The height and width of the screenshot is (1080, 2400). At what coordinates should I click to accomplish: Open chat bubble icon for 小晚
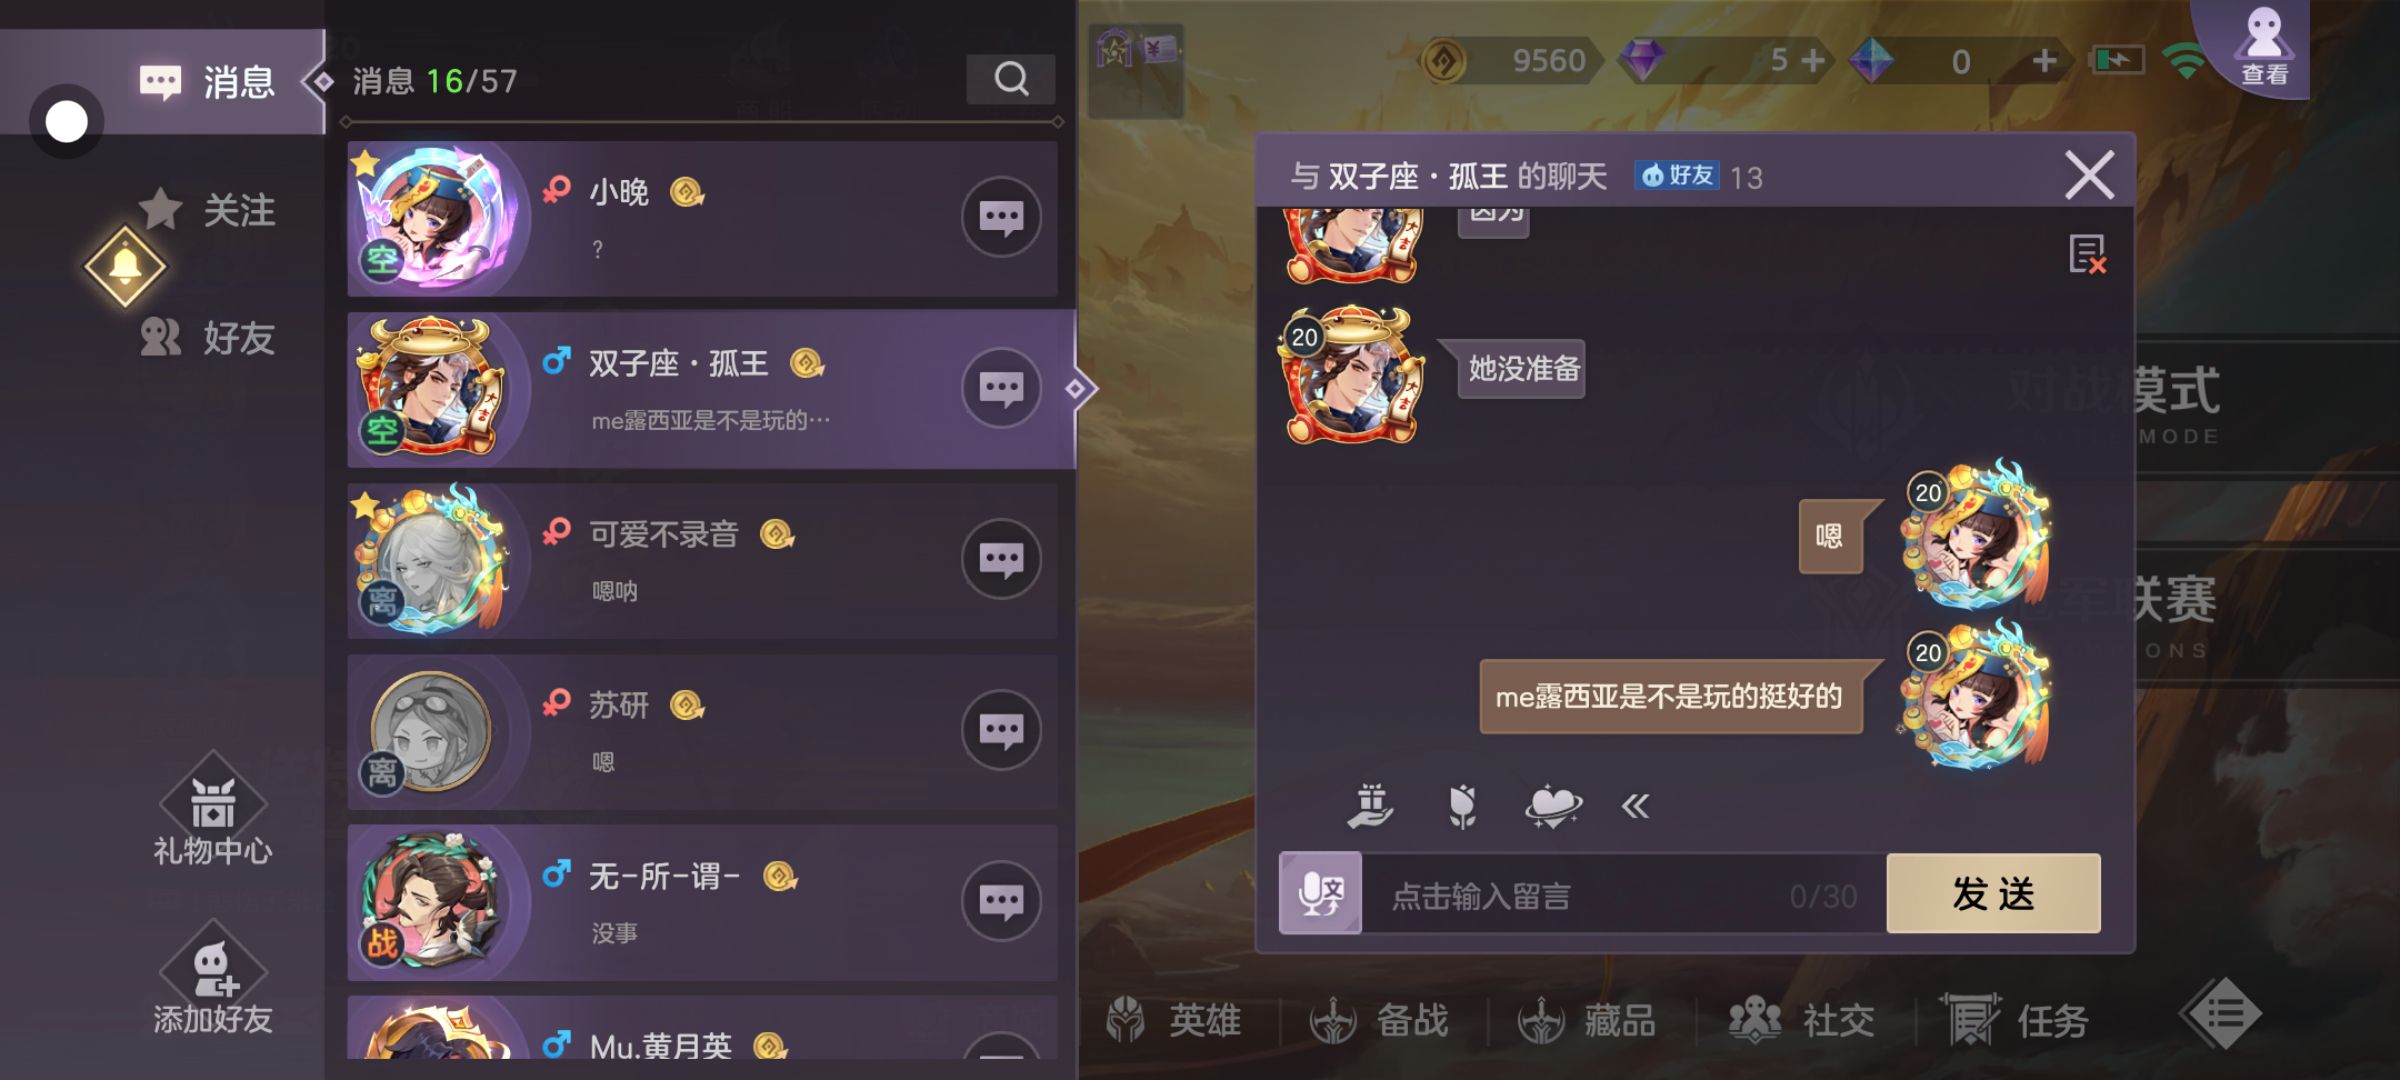[1001, 217]
